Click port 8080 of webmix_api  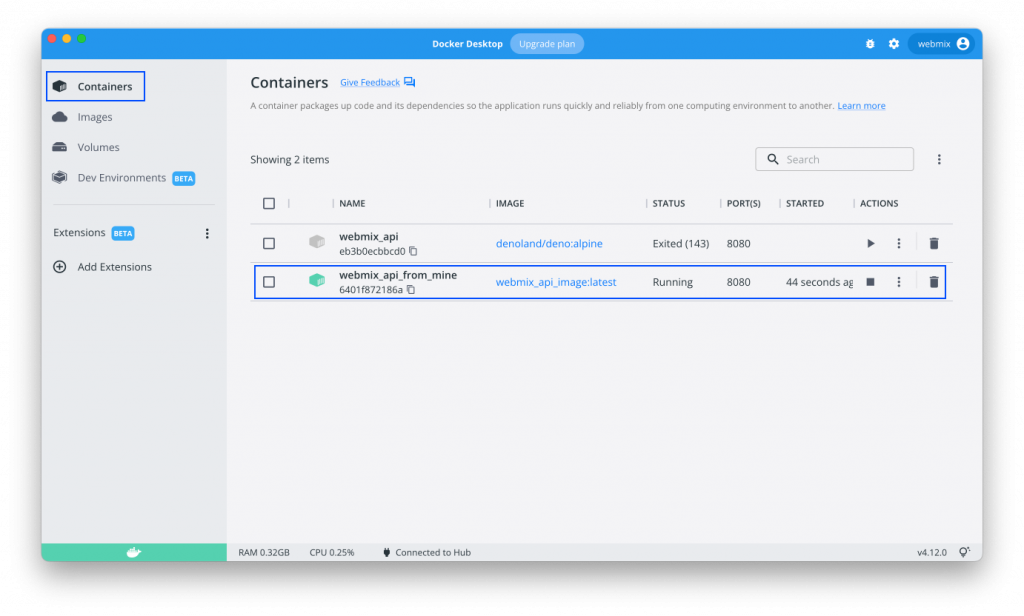pyautogui.click(x=739, y=243)
